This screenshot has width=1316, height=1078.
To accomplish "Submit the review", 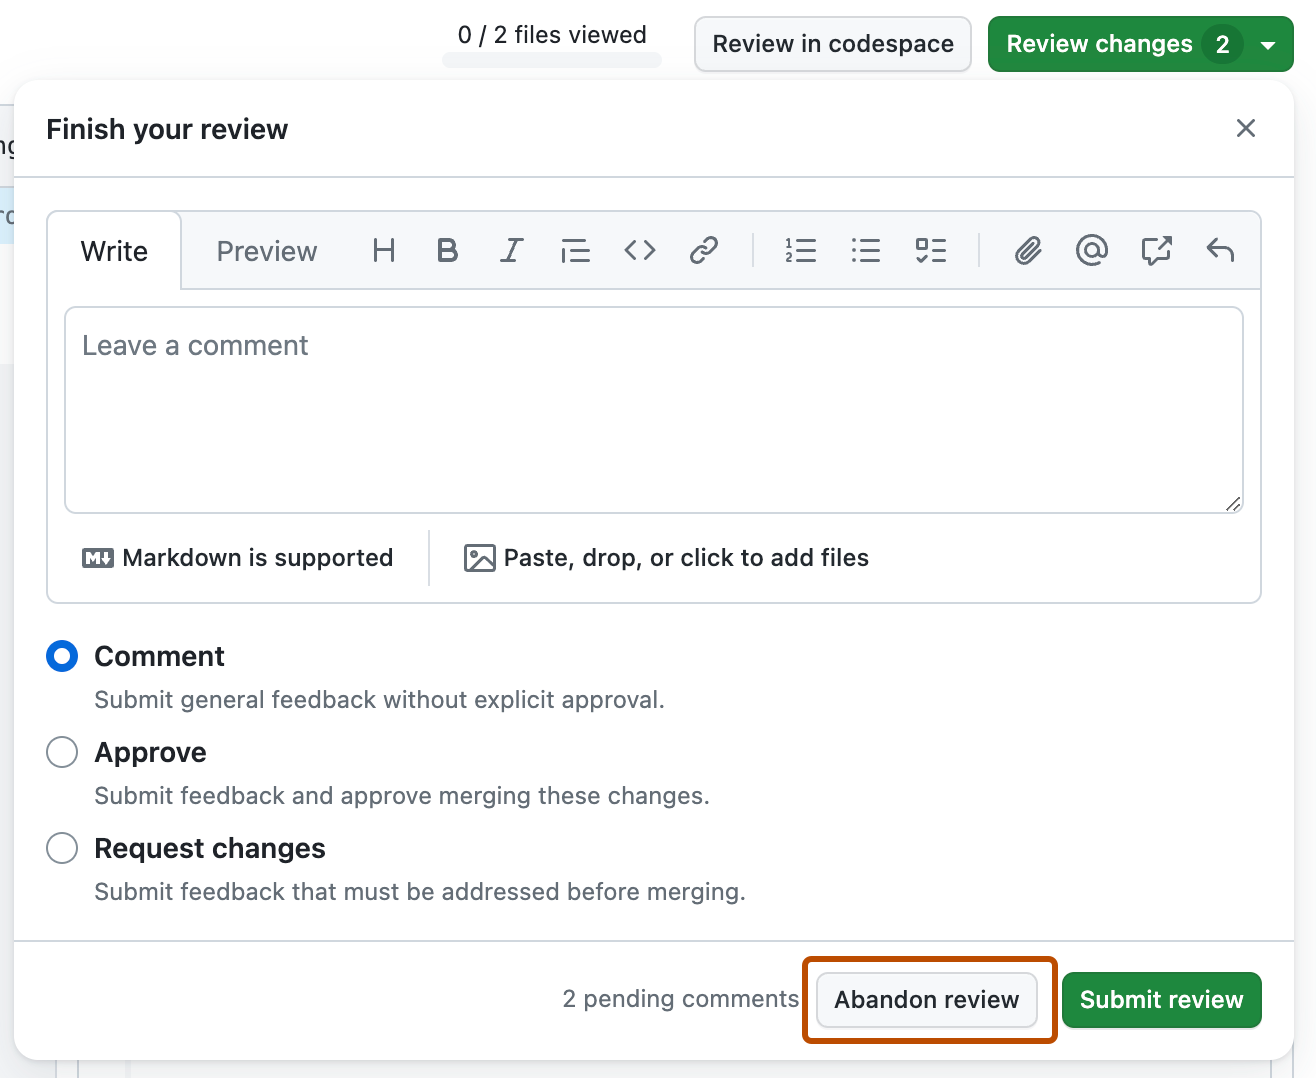I will pyautogui.click(x=1162, y=1000).
